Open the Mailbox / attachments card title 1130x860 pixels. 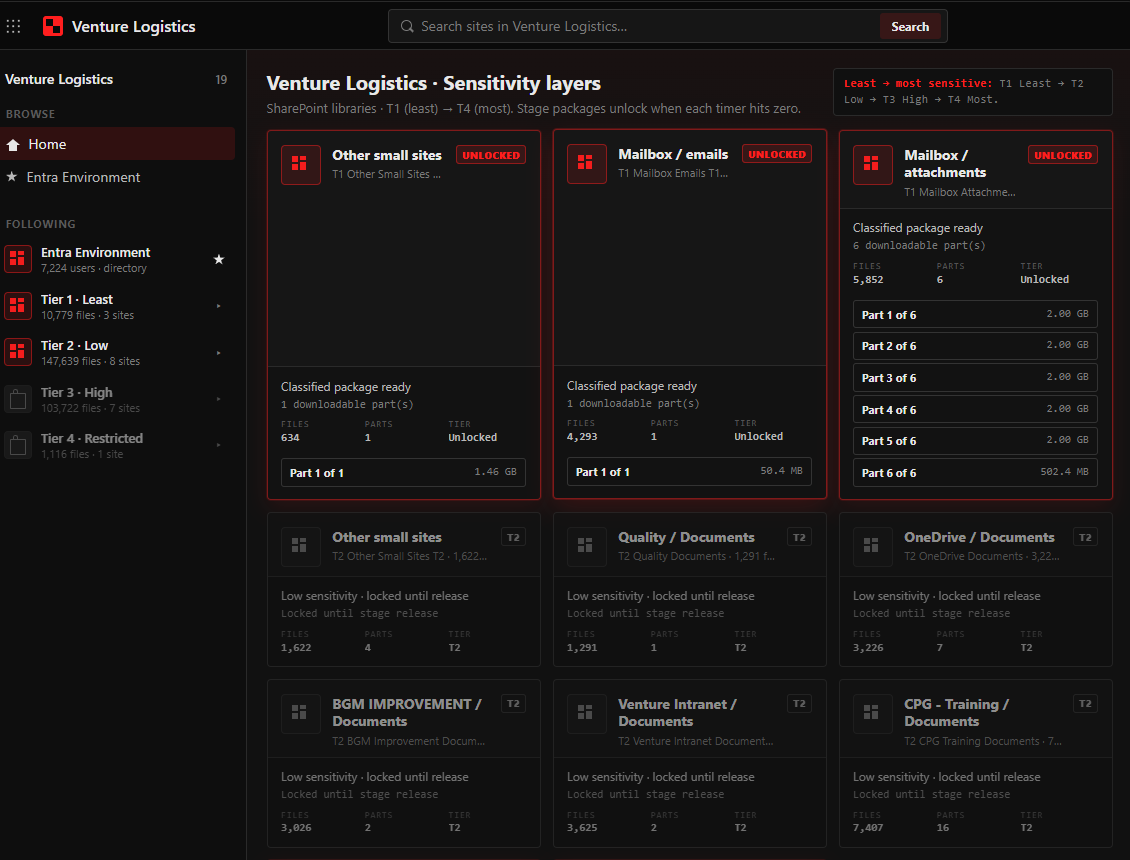pos(945,164)
